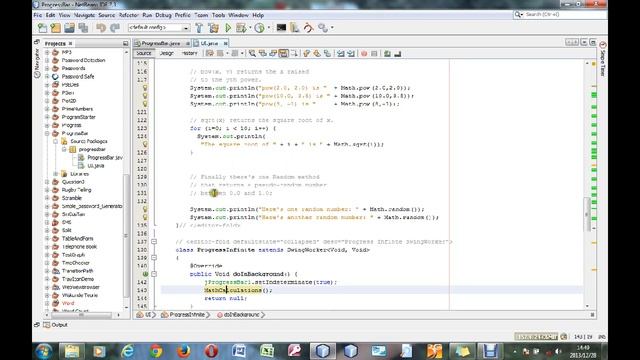Open the Navigate menu
640x360 pixels.
click(84, 15)
